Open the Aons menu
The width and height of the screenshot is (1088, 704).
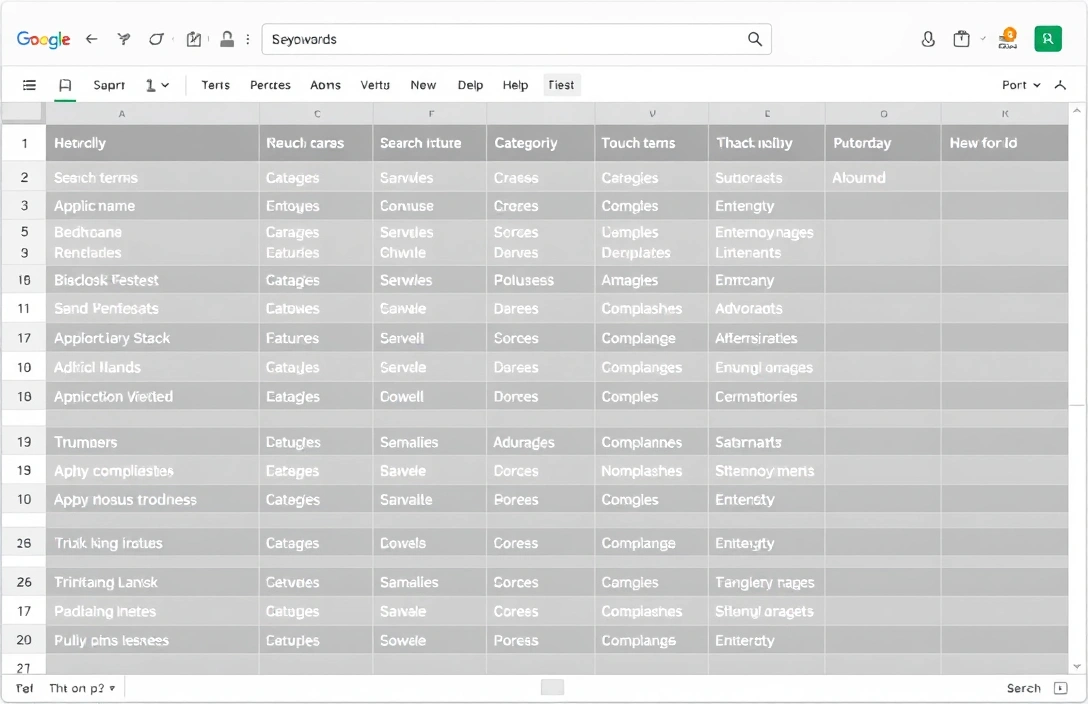tap(325, 85)
